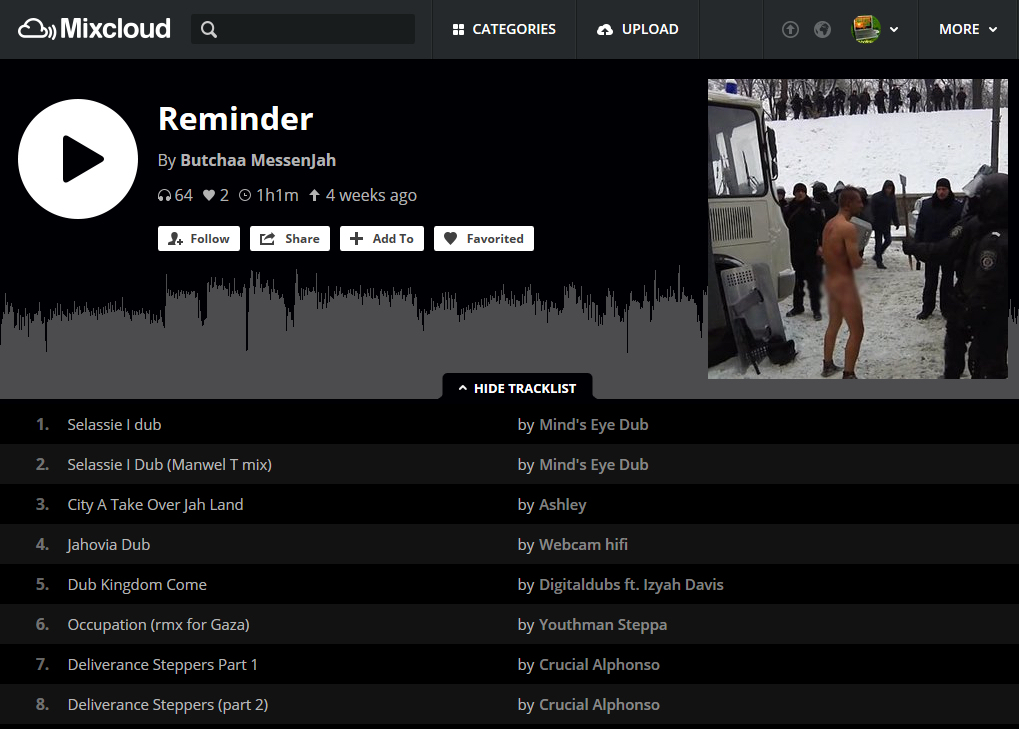Click the clock duration 1h1m

click(268, 196)
